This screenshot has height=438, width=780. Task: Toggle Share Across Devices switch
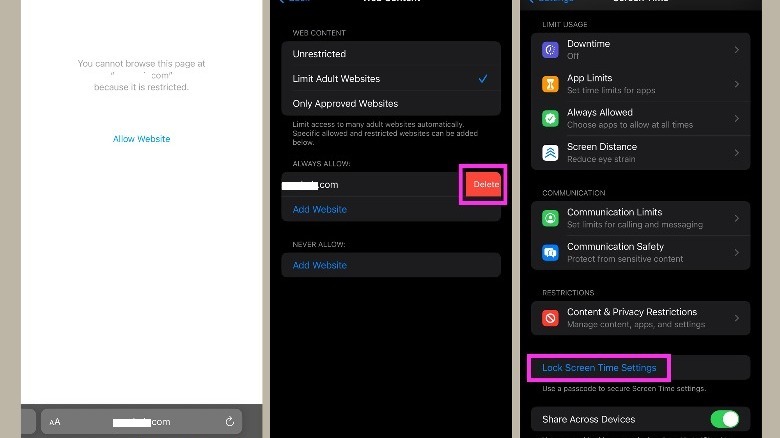724,419
